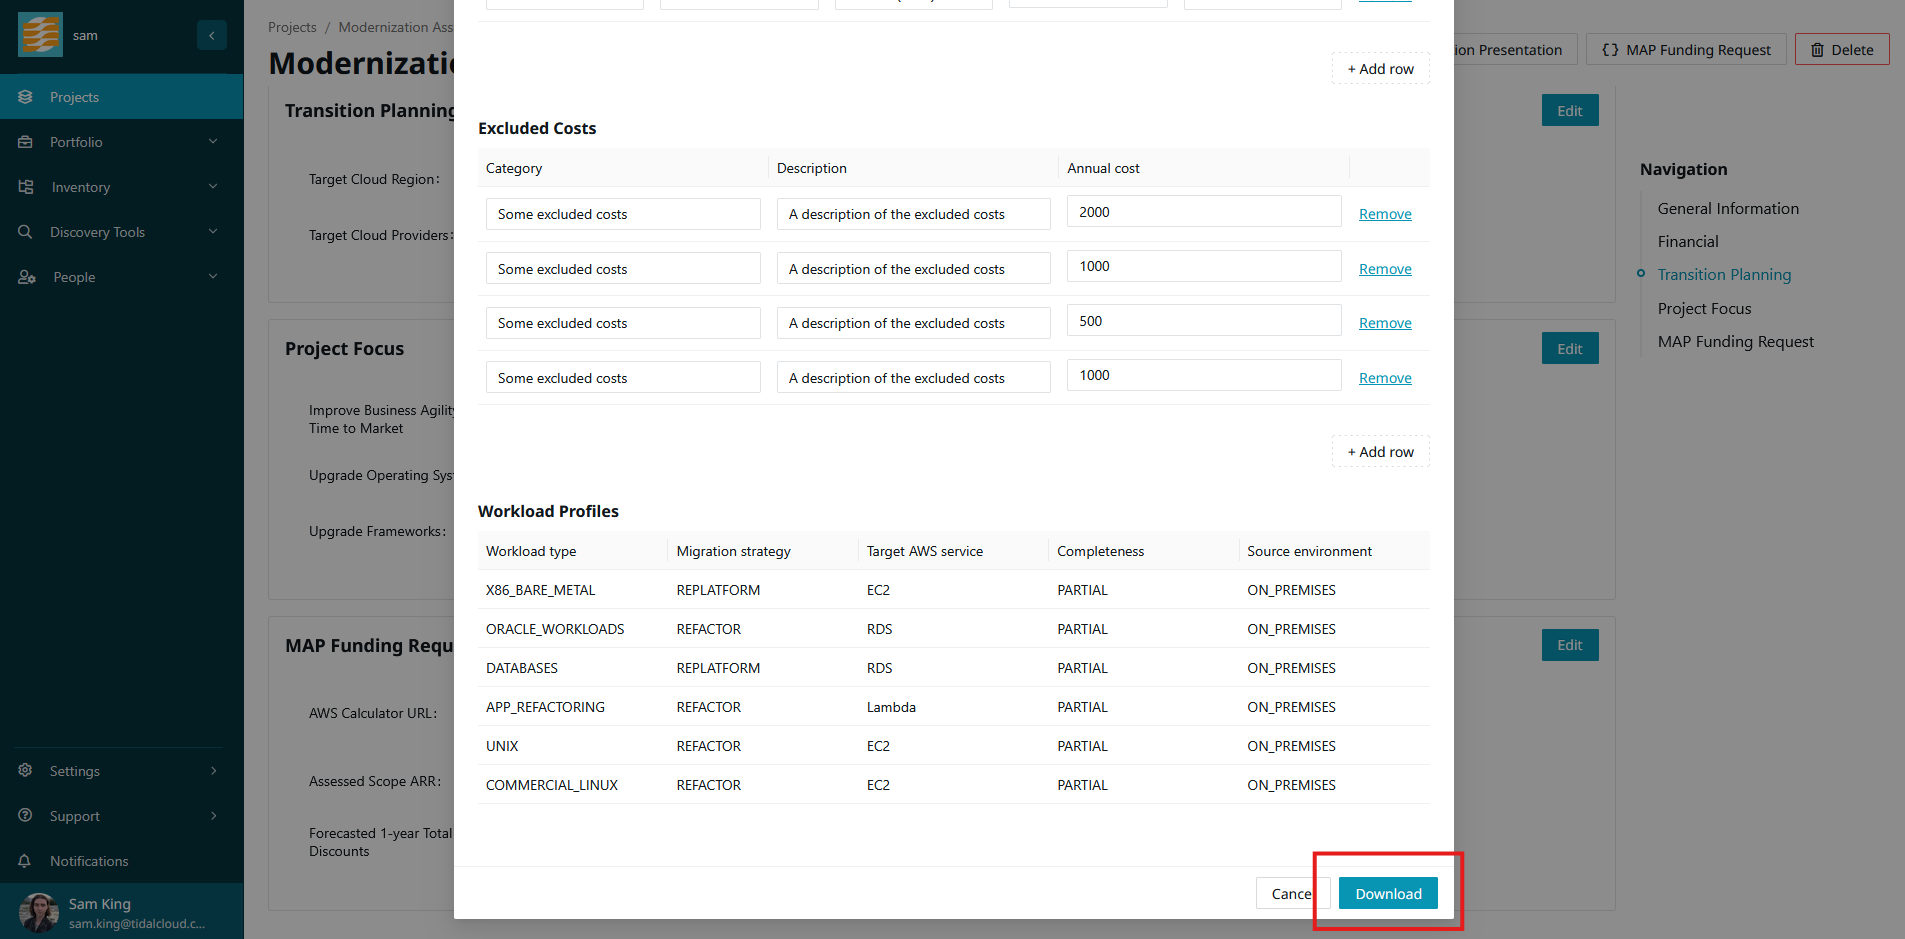Go to Project Focus in Navigation

[1705, 309]
